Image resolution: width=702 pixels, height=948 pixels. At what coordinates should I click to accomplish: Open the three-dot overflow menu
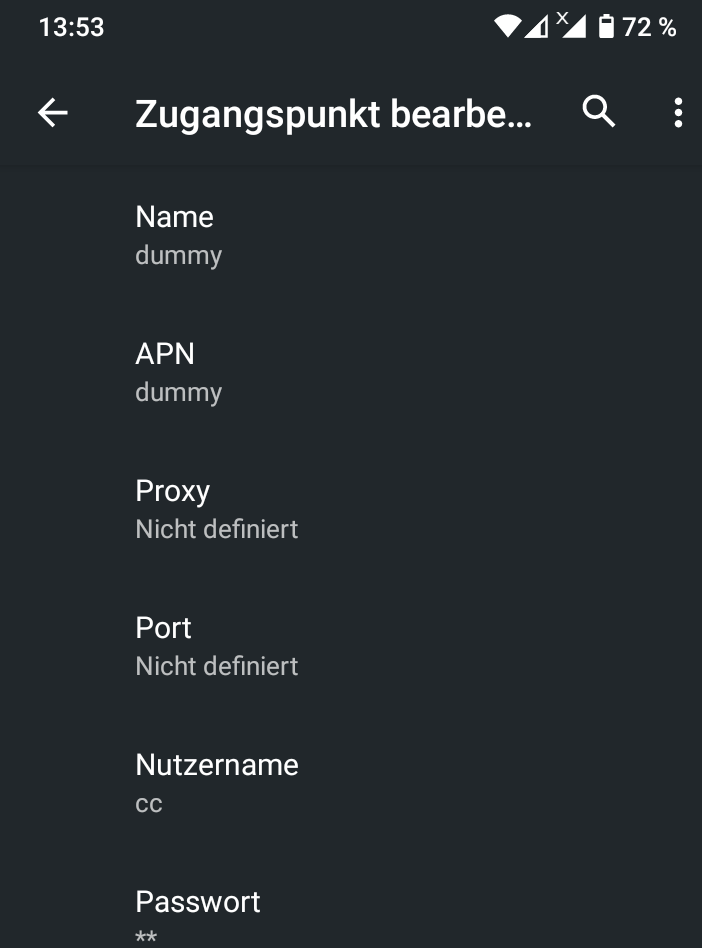(678, 113)
